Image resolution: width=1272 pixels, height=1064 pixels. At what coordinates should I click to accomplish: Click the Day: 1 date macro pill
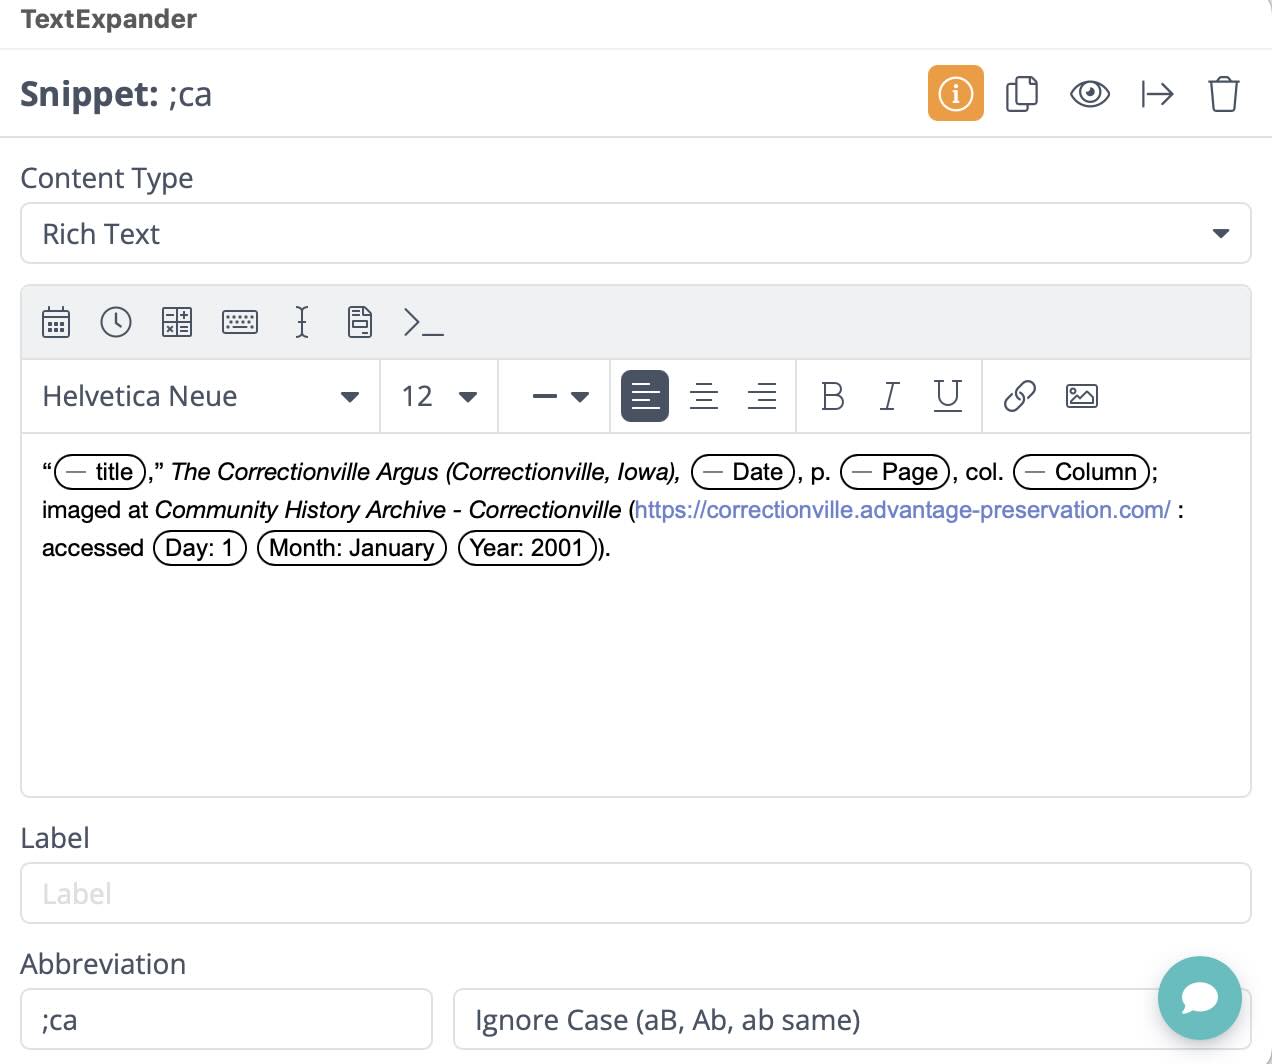pos(199,548)
